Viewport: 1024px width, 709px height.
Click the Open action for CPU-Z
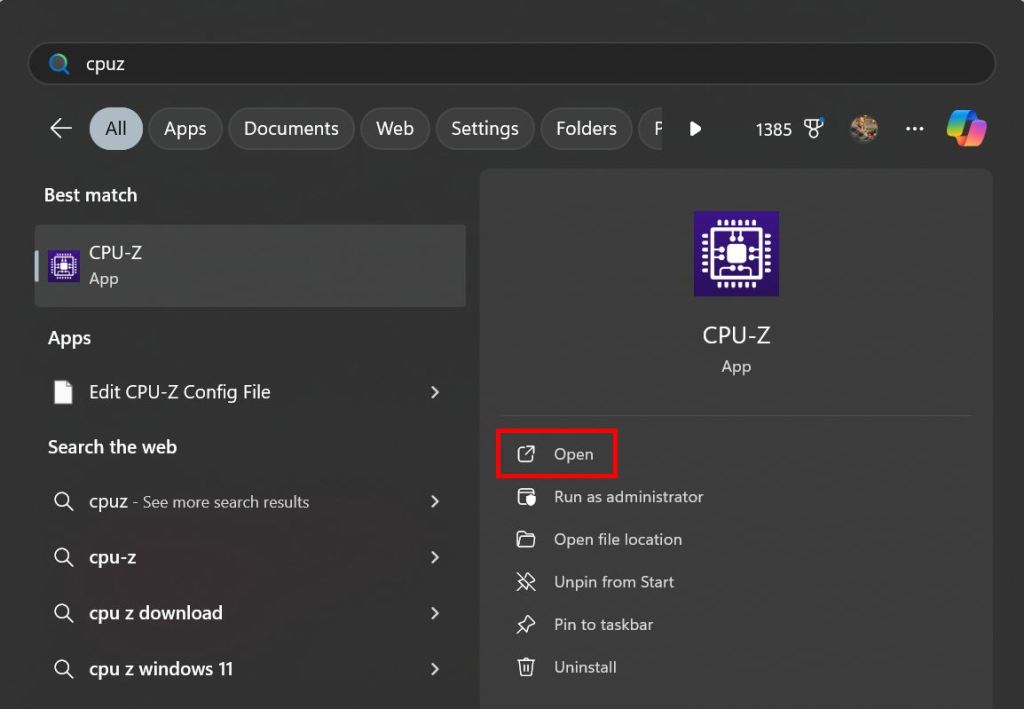click(x=556, y=454)
